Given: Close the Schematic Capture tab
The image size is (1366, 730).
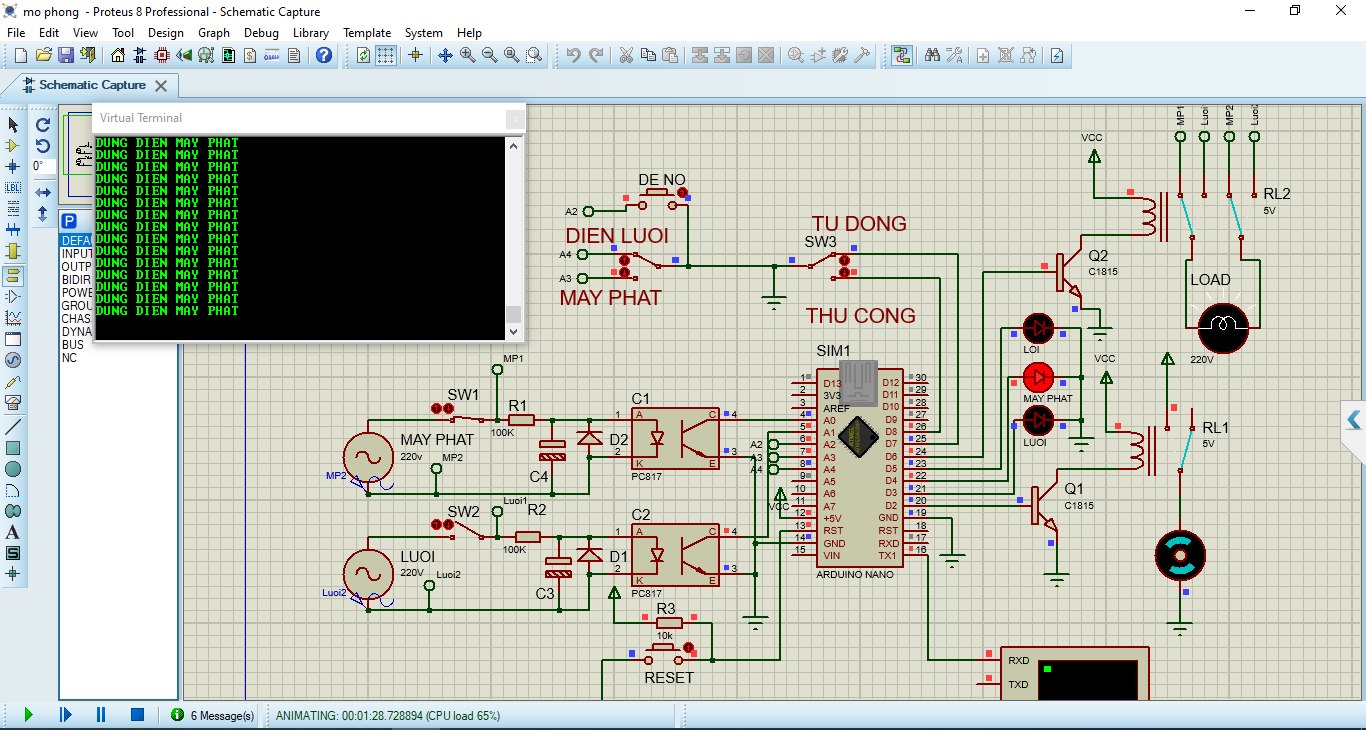Looking at the screenshot, I should point(163,86).
